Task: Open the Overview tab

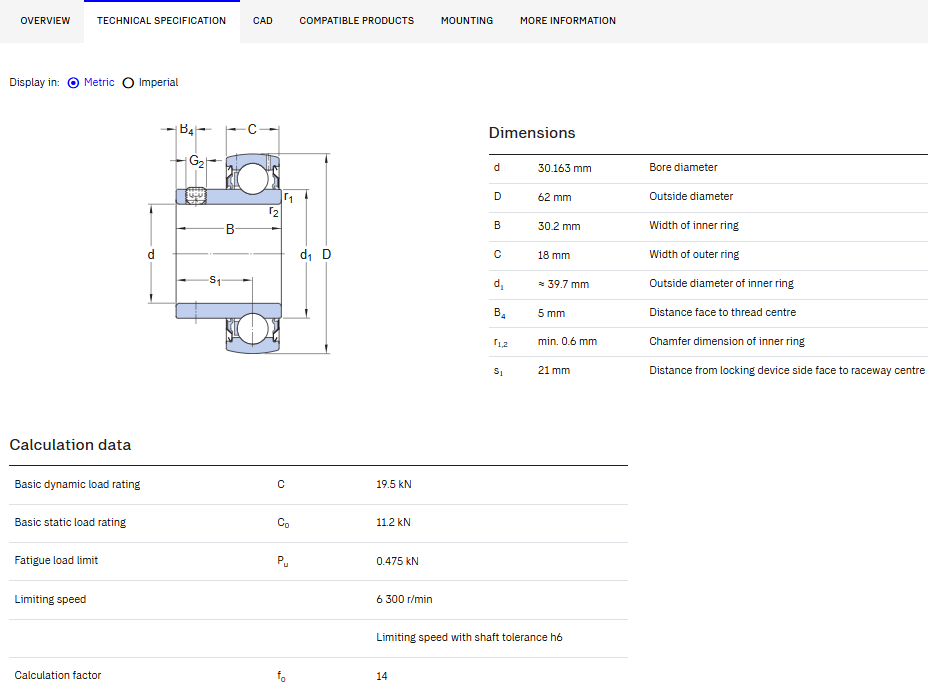Action: click(45, 21)
